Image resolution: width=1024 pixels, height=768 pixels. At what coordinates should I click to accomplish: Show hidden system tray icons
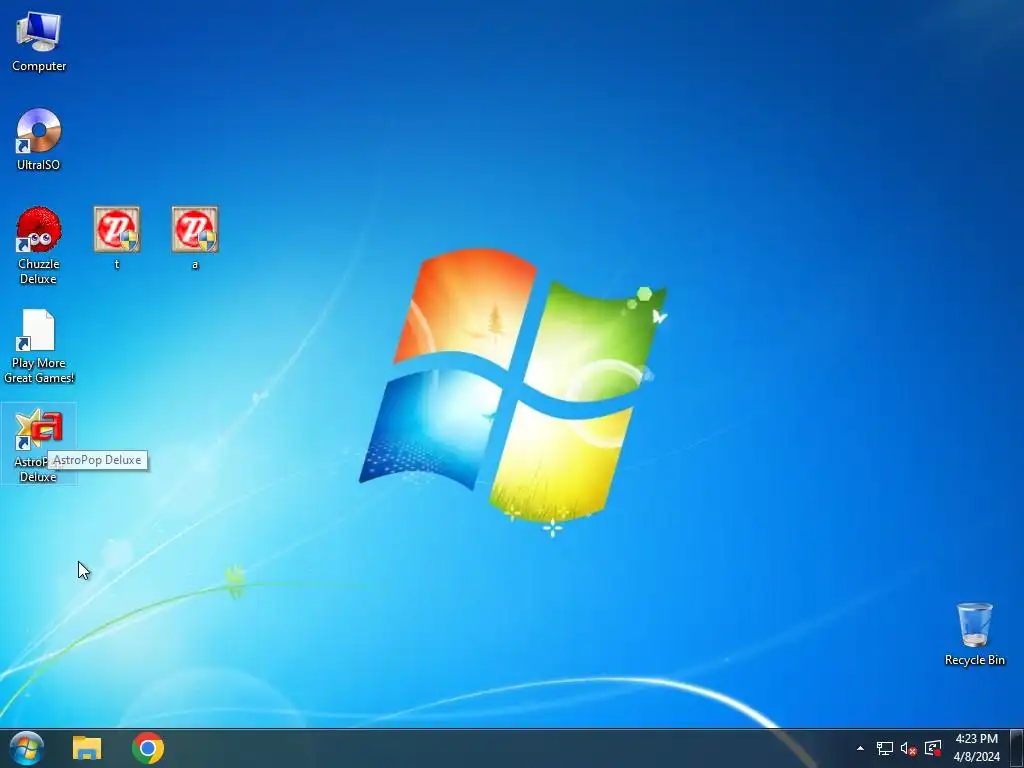(x=860, y=748)
